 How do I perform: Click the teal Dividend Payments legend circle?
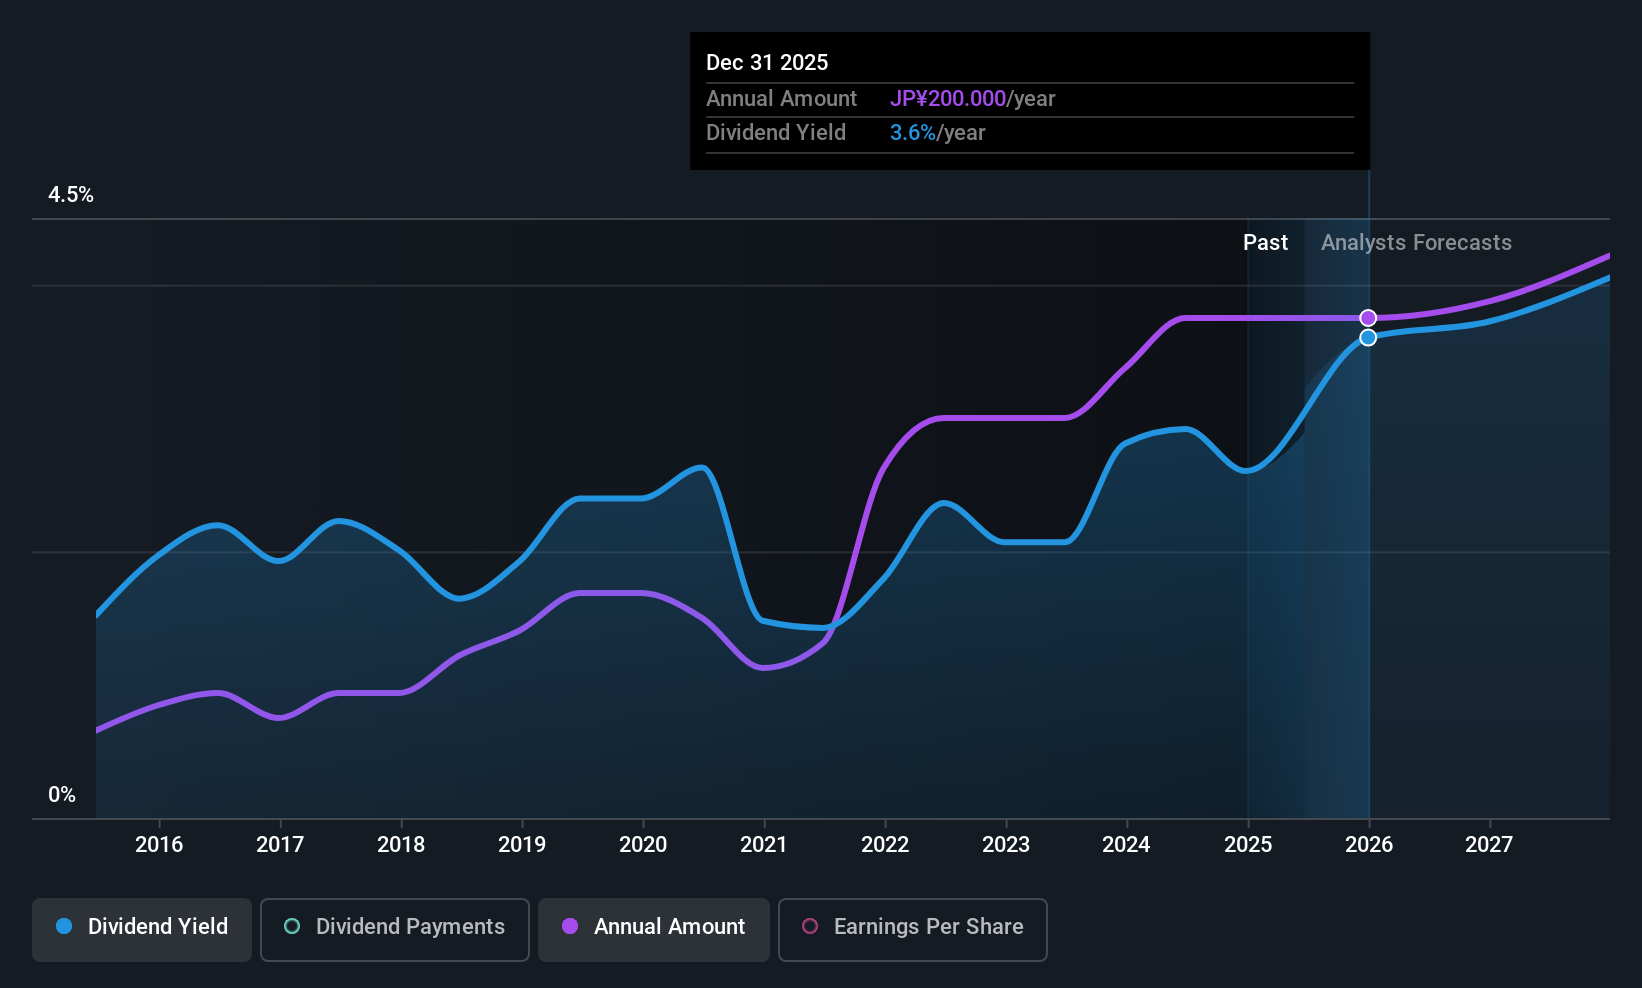tap(292, 926)
